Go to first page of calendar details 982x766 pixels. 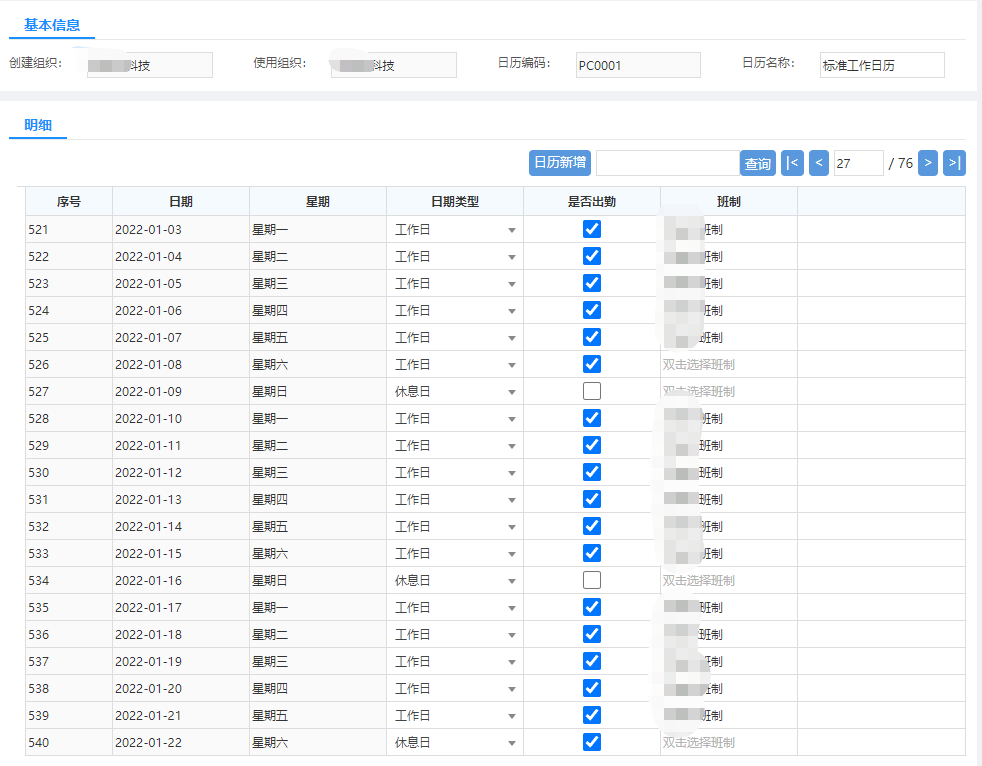point(792,163)
